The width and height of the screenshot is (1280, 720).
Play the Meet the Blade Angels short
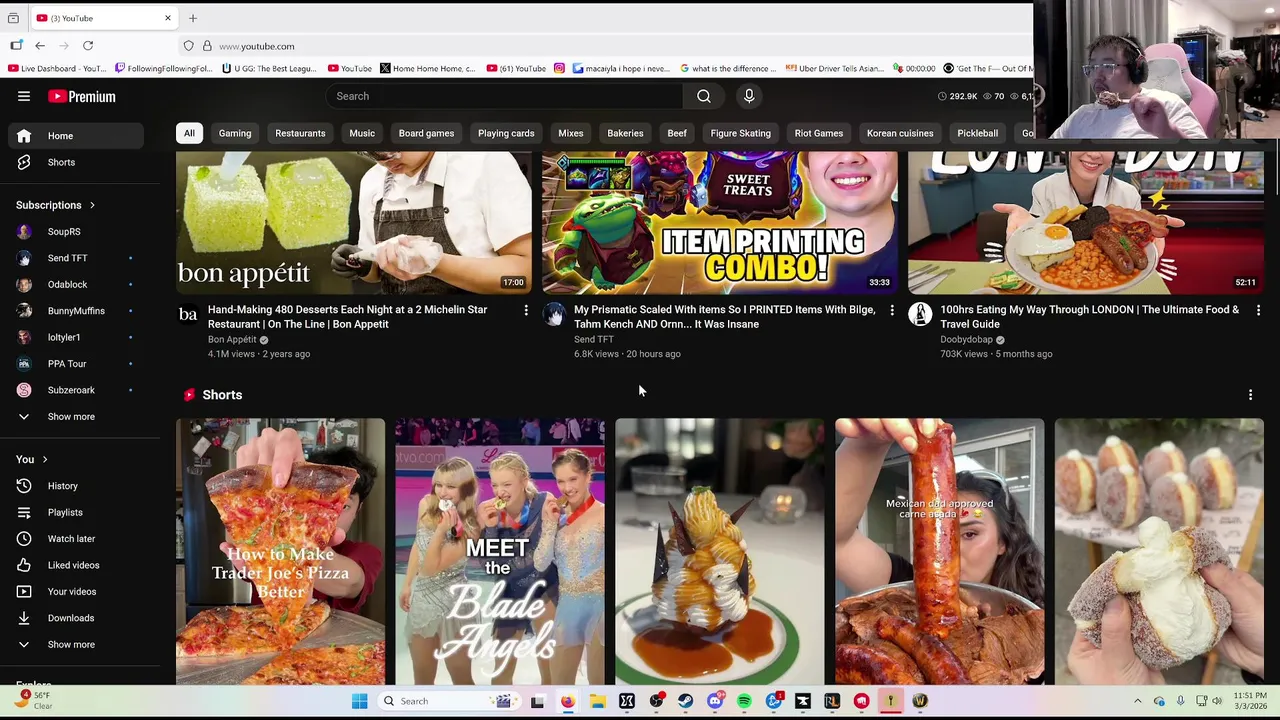500,551
